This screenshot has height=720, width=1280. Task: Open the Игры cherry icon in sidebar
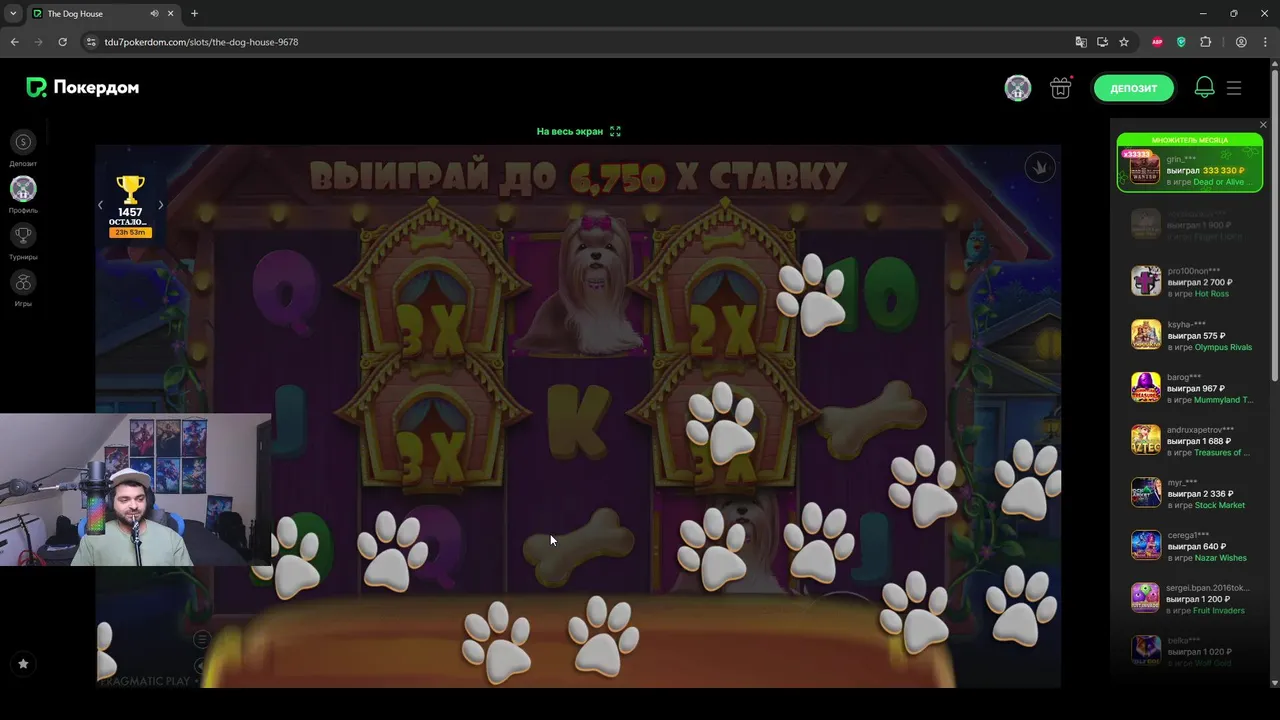[23, 282]
